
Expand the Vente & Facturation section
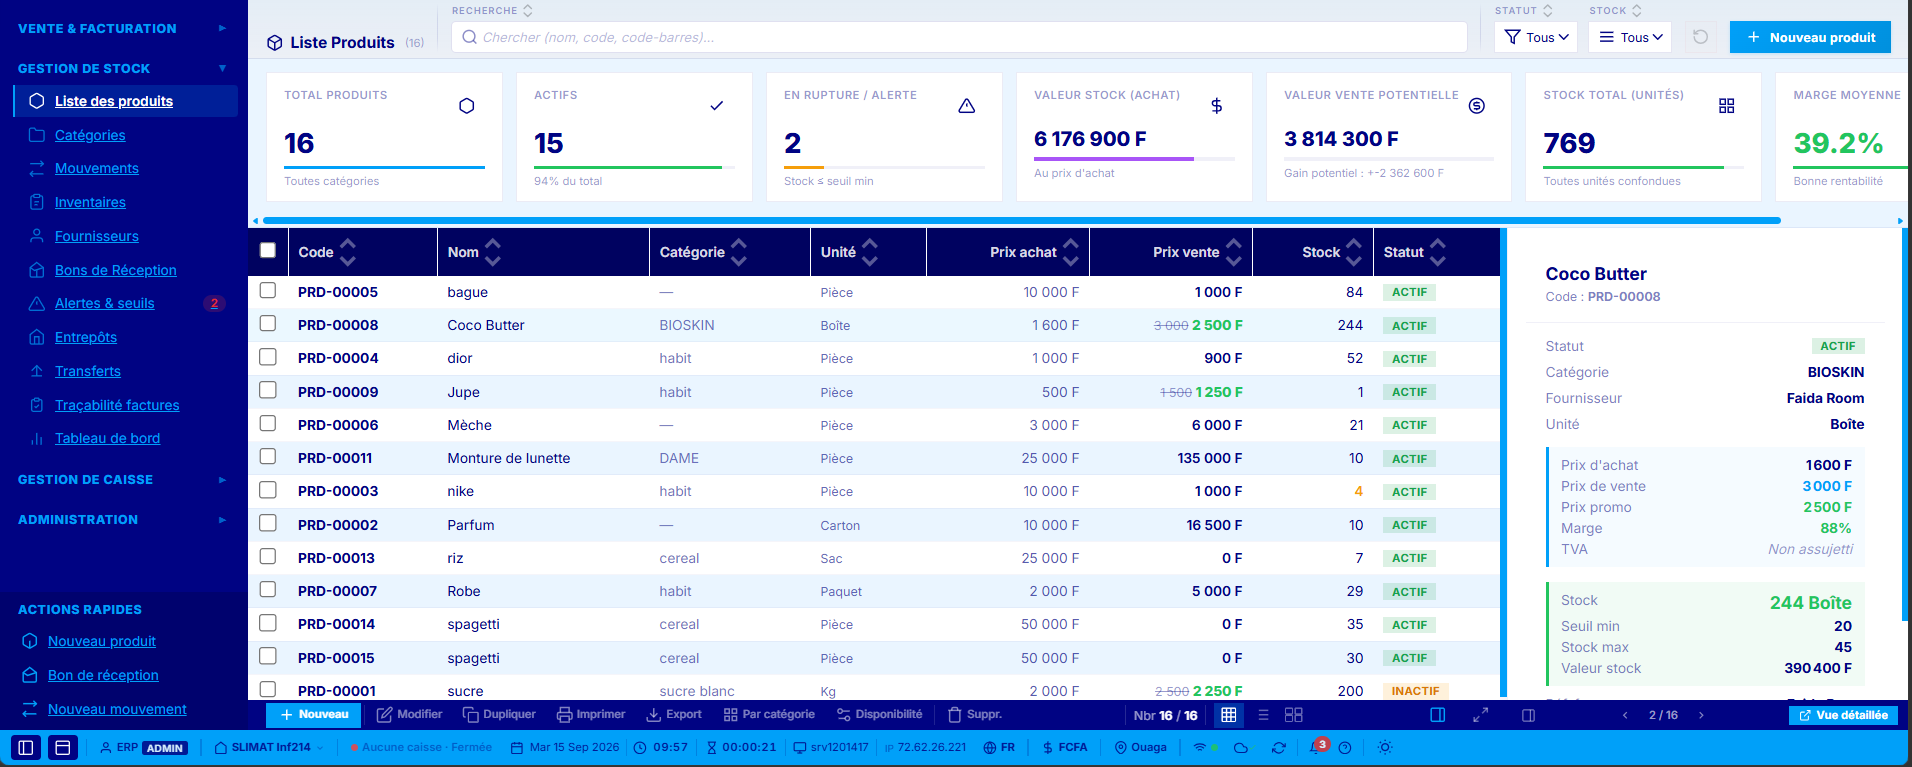pyautogui.click(x=122, y=29)
